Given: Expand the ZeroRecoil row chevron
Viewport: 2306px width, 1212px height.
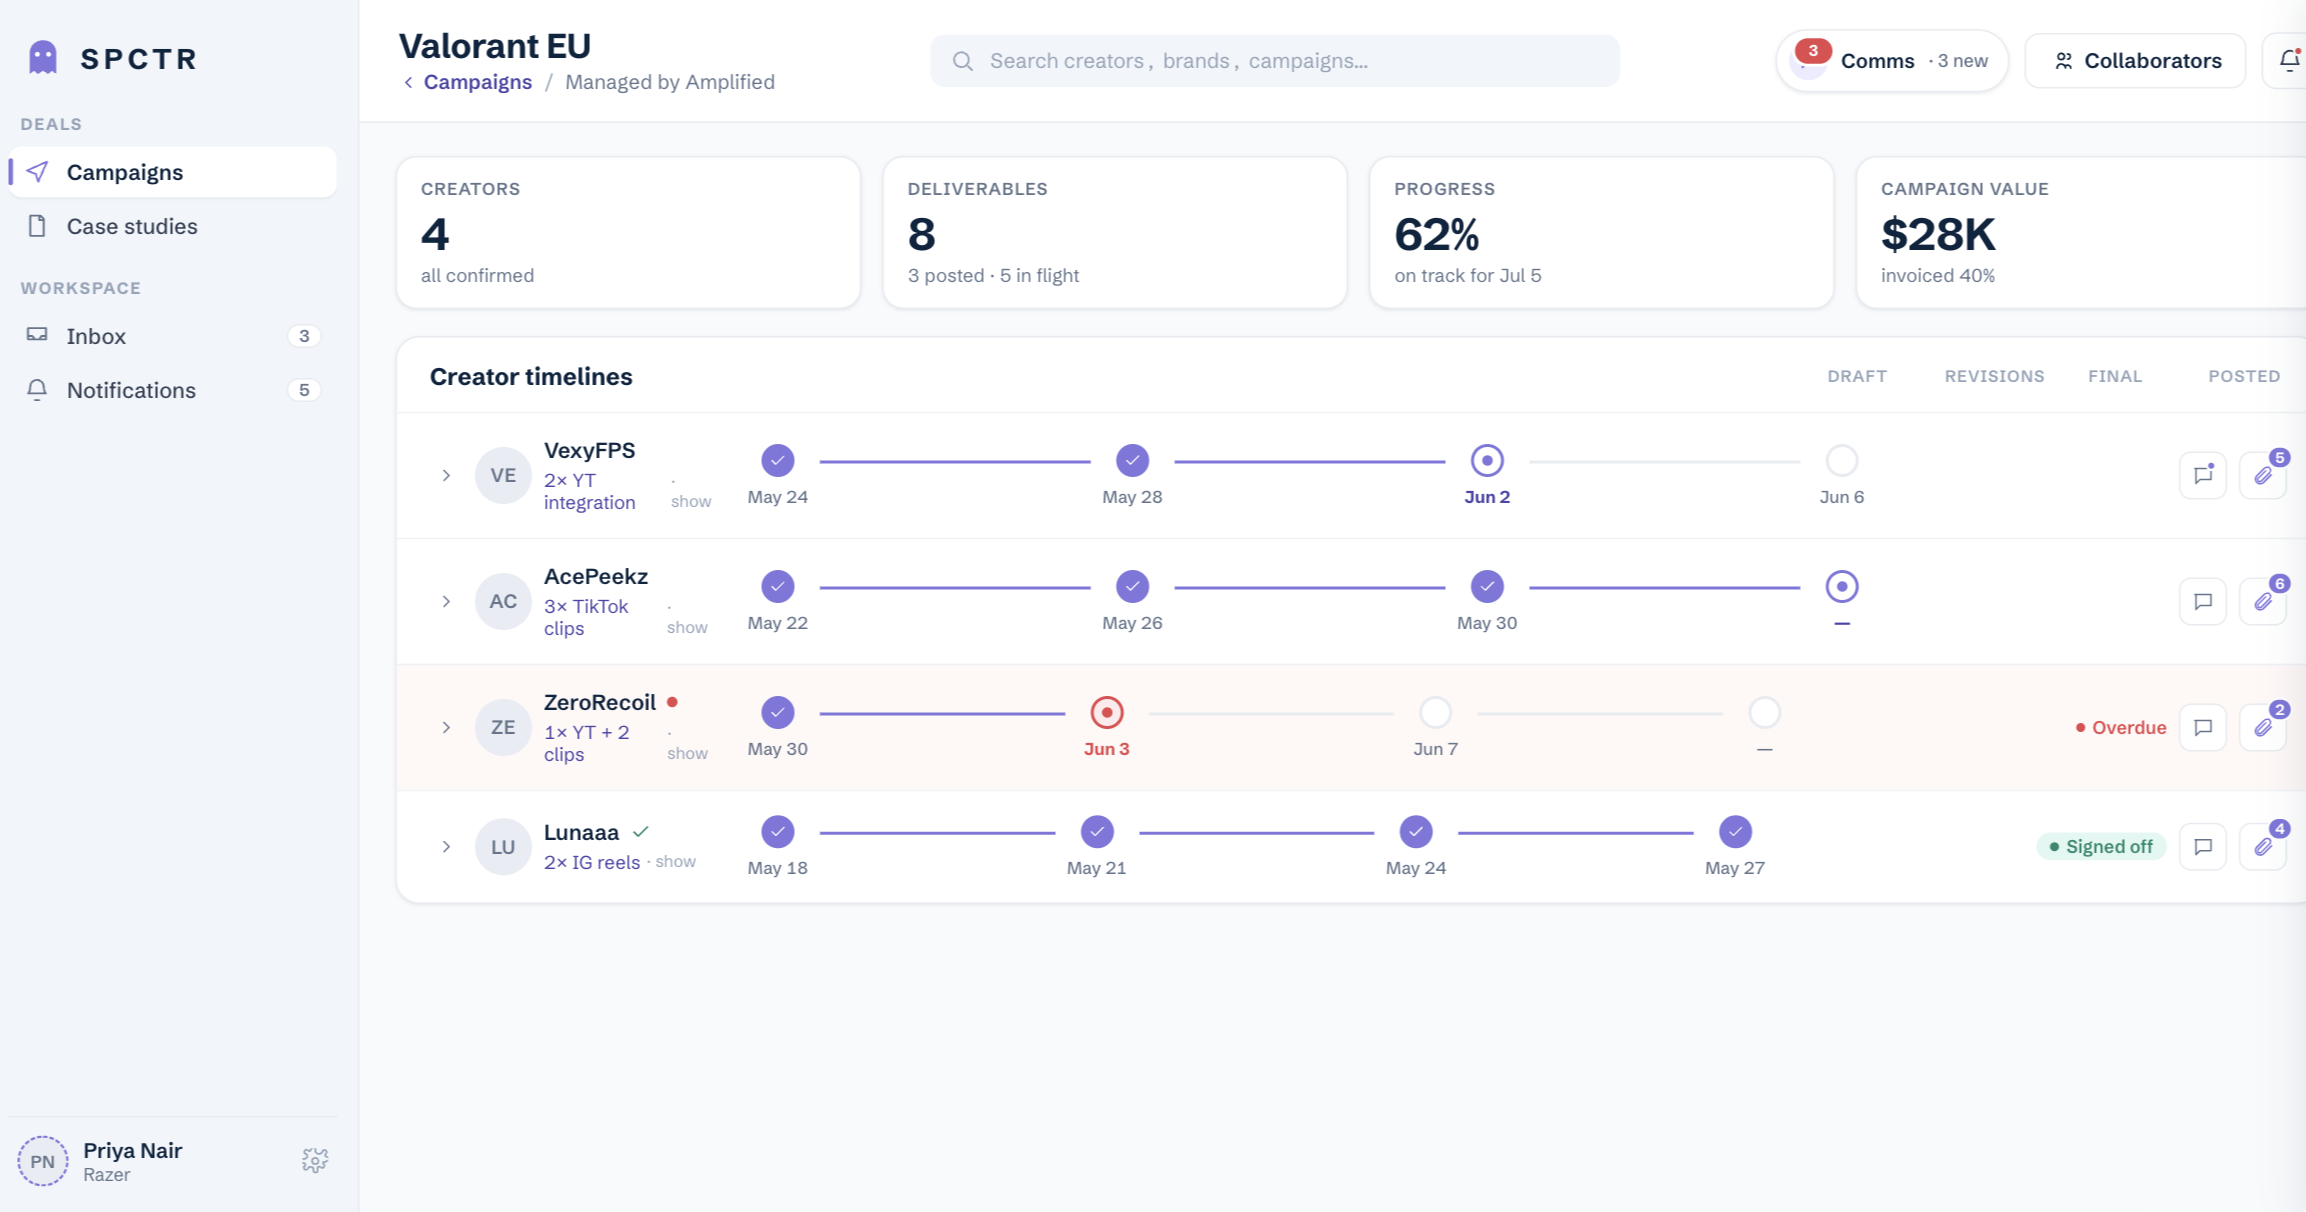Looking at the screenshot, I should click(x=446, y=727).
